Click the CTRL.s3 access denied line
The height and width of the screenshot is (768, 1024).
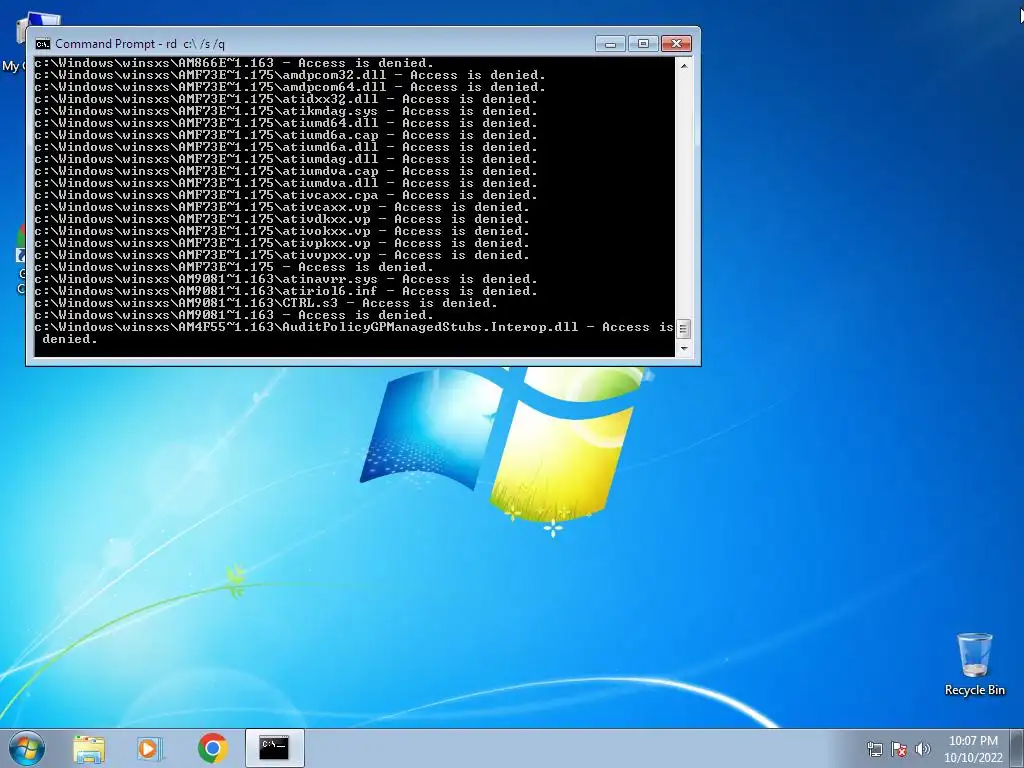[x=266, y=303]
